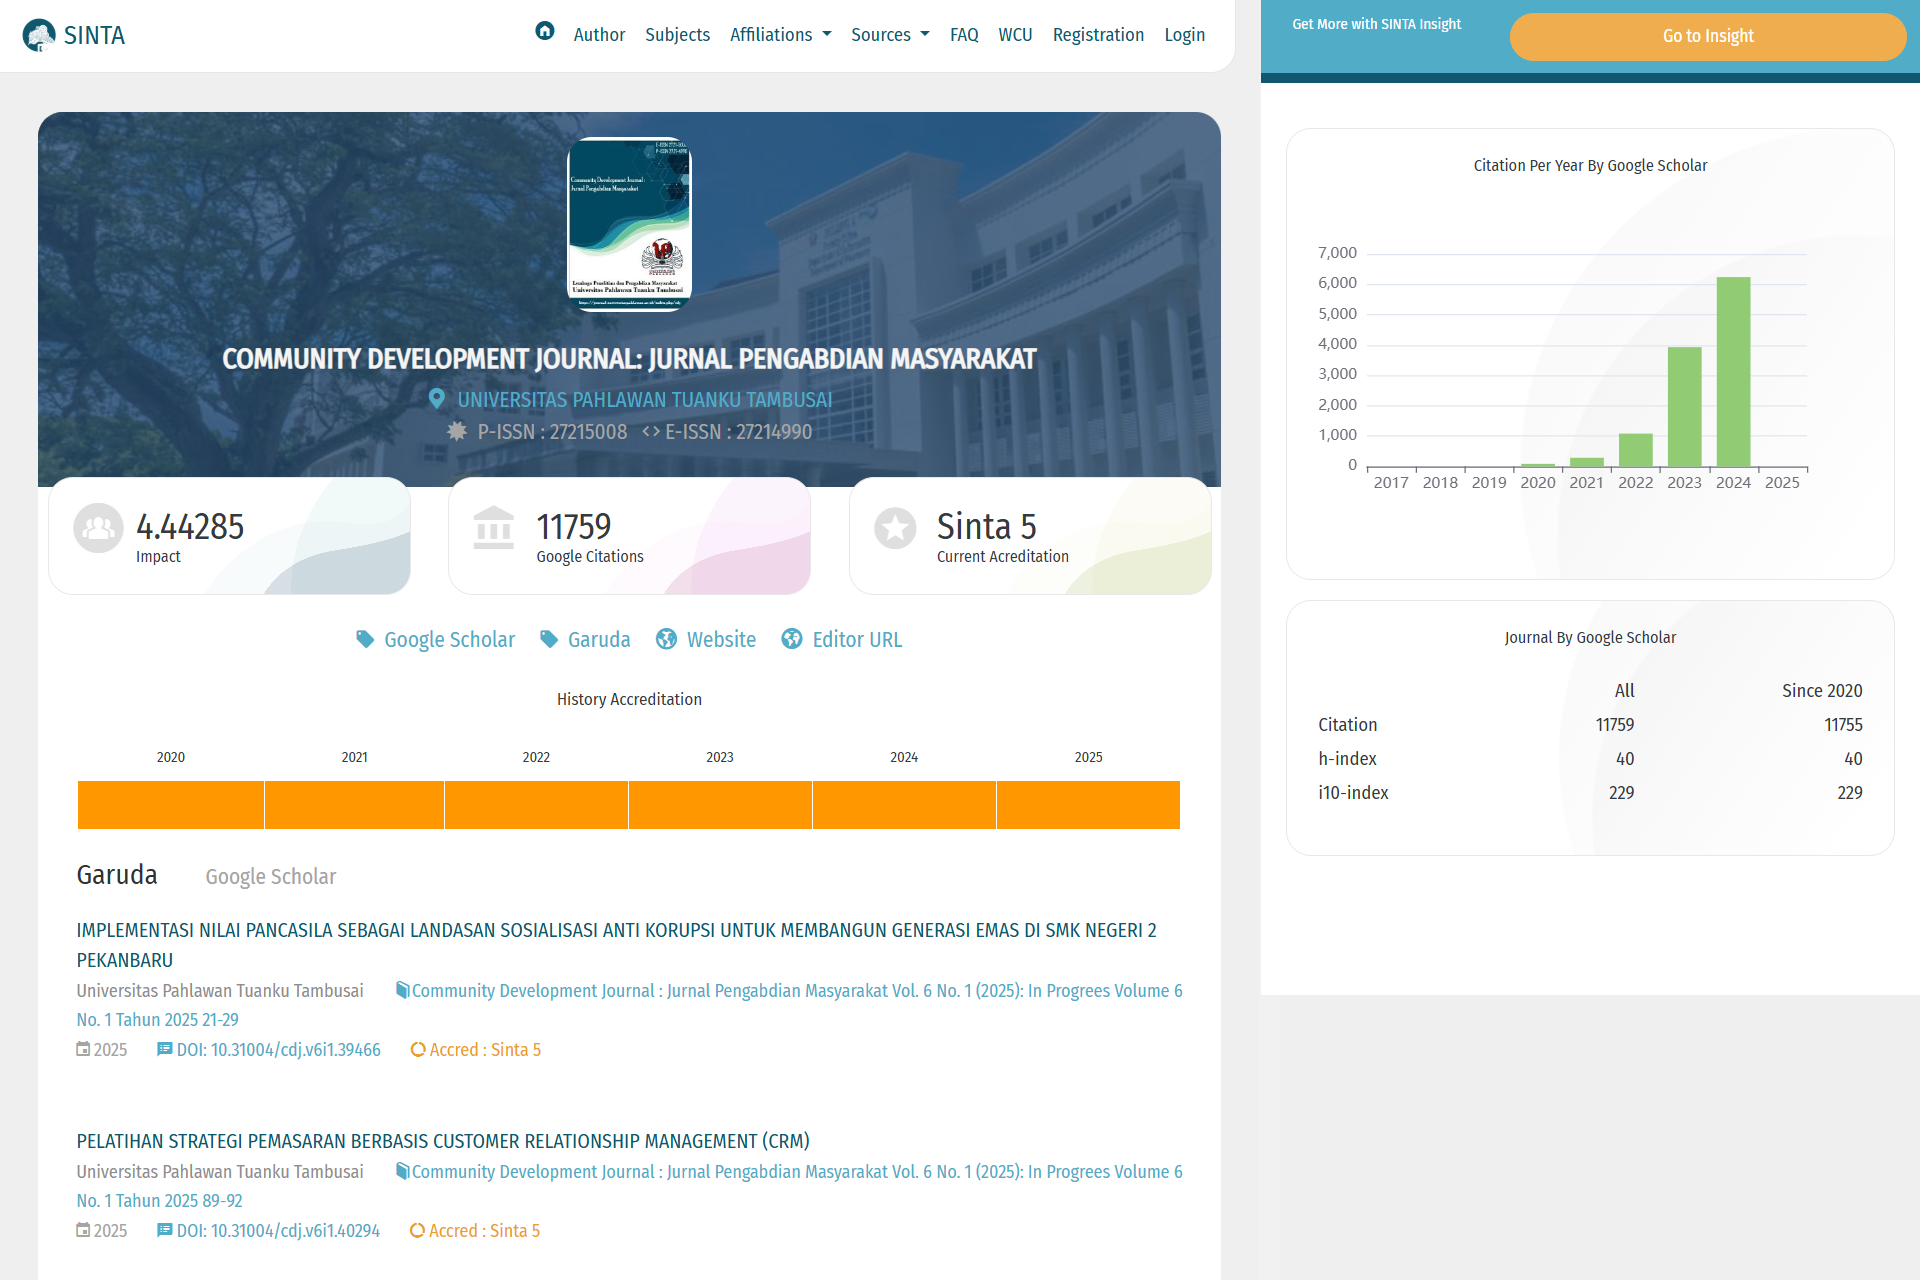Open the Editor URL link
The height and width of the screenshot is (1280, 1920).
pos(857,639)
